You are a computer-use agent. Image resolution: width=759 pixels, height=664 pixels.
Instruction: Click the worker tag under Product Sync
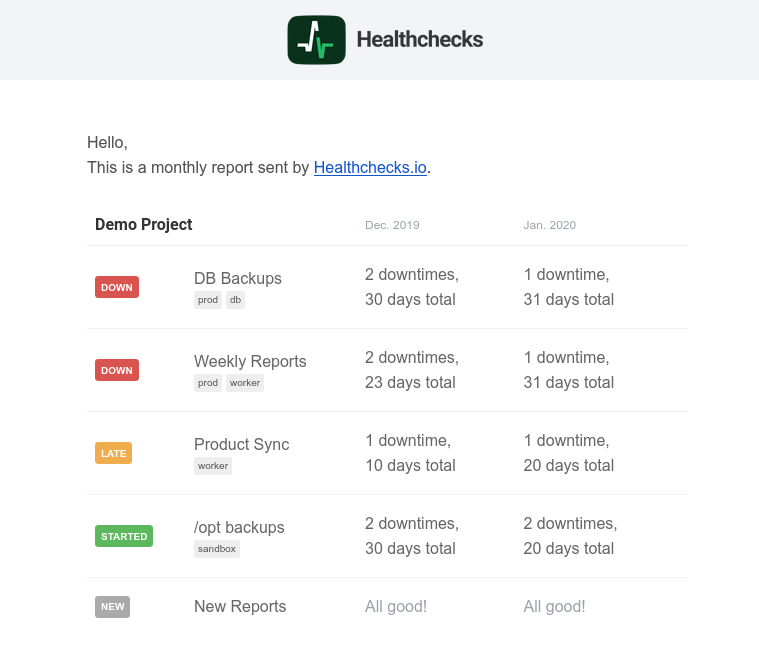pos(213,466)
